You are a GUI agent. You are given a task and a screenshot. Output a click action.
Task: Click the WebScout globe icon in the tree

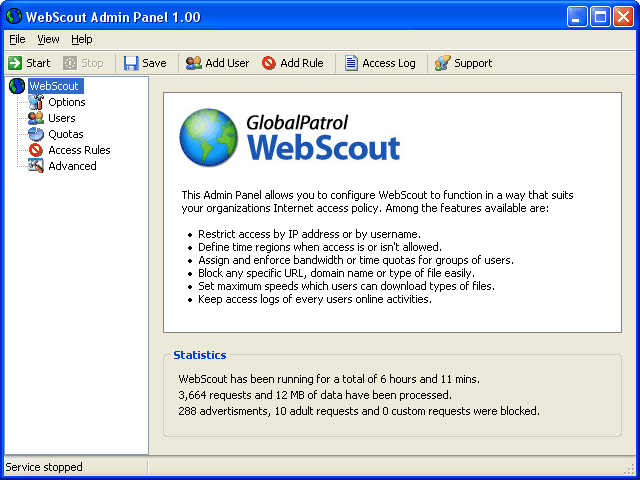17,86
